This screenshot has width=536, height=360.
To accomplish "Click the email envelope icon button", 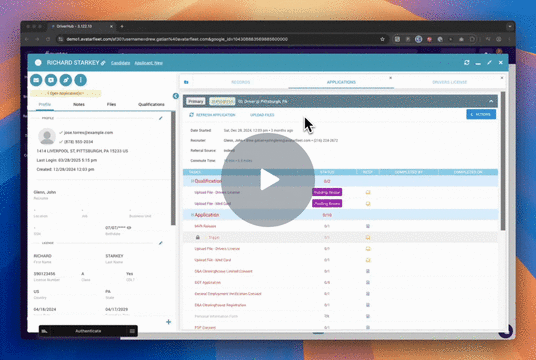I will [36, 80].
